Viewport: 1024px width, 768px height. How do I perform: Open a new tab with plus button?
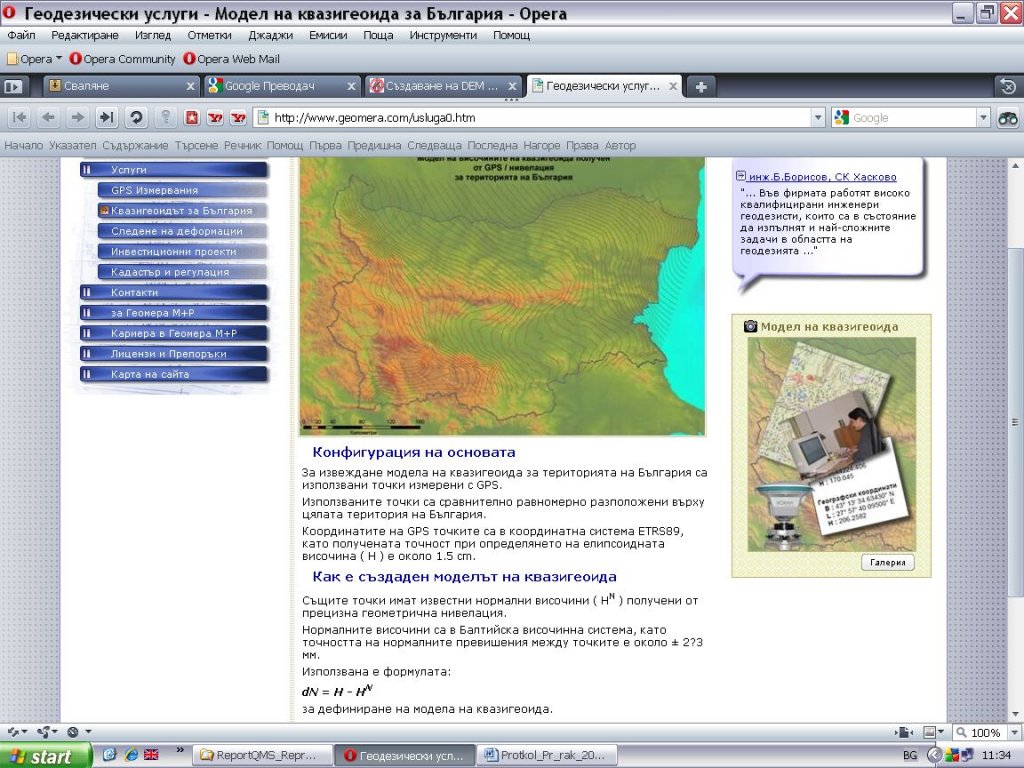(x=701, y=87)
